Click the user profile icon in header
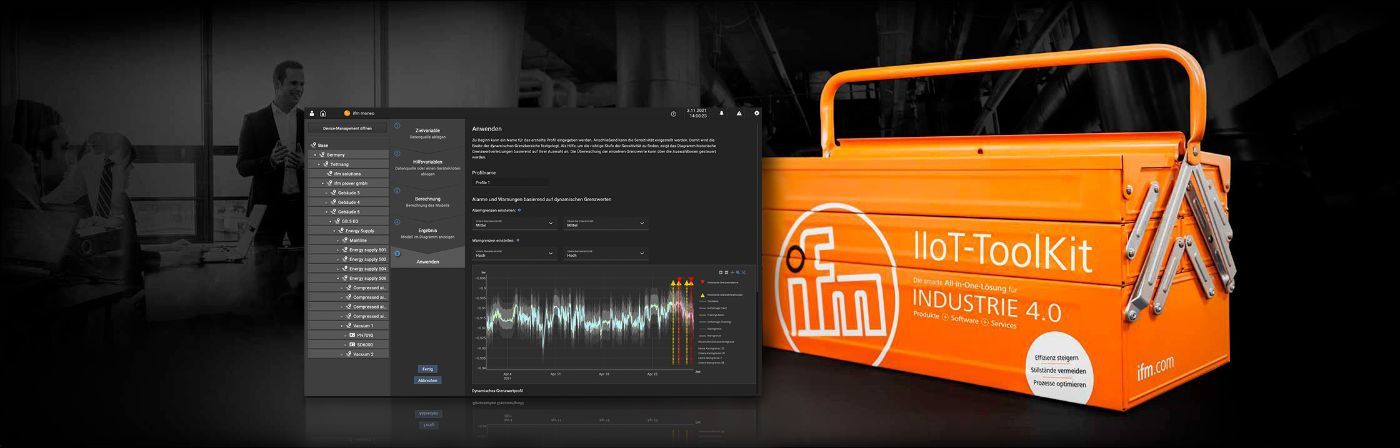This screenshot has height=448, width=1400. click(312, 114)
